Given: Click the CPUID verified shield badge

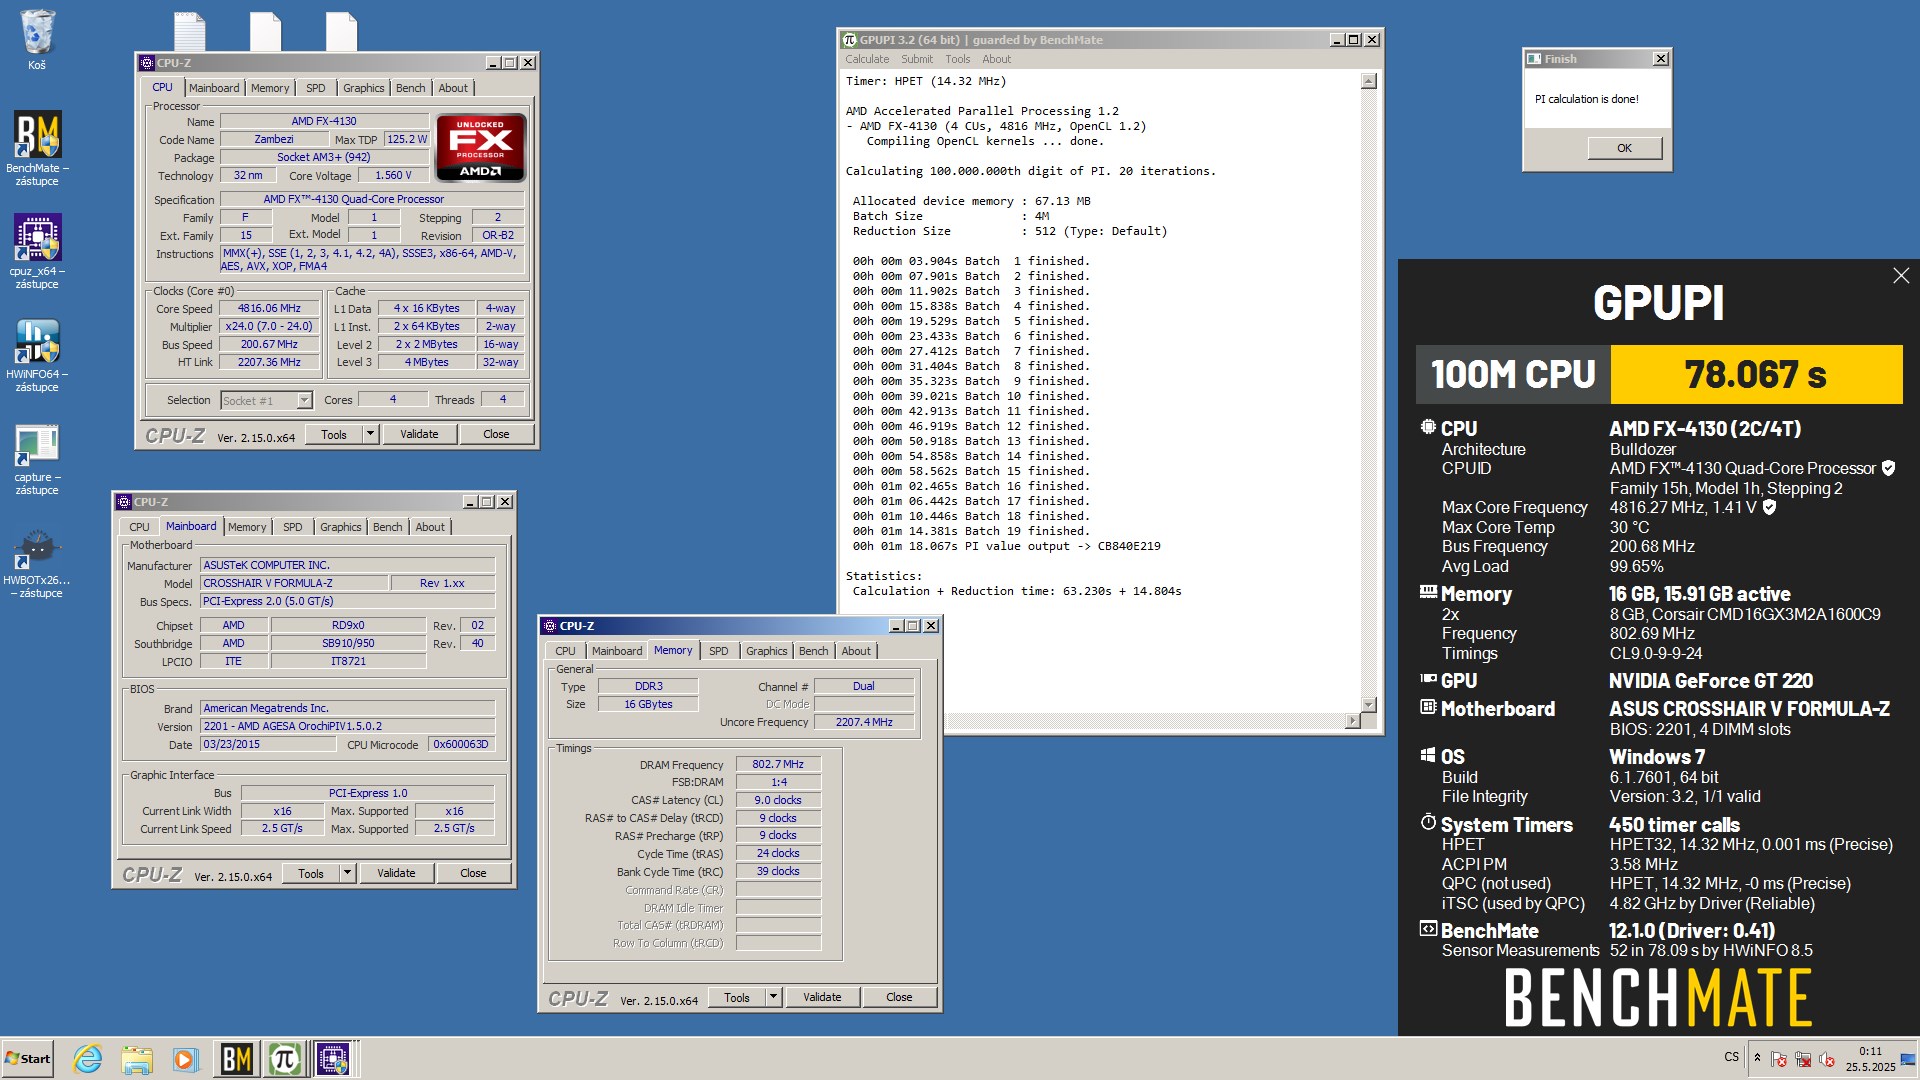Looking at the screenshot, I should (1888, 468).
